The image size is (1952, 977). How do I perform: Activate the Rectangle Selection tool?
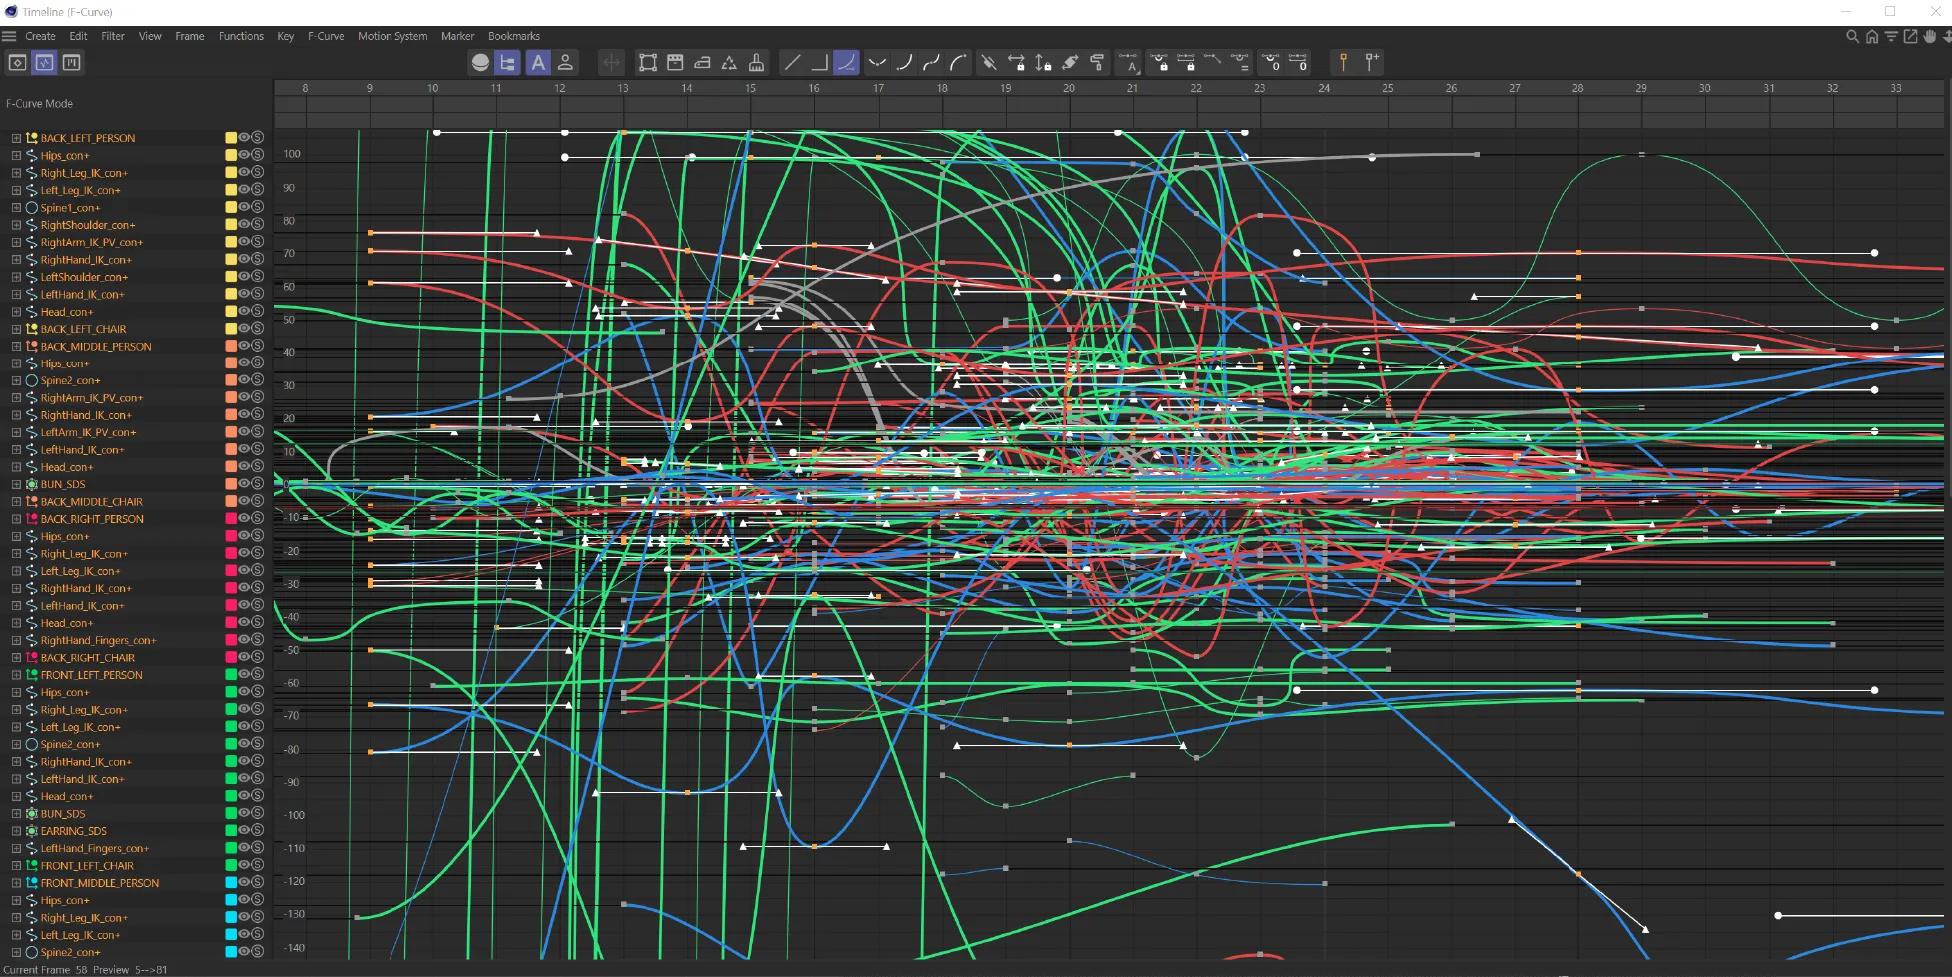[647, 62]
